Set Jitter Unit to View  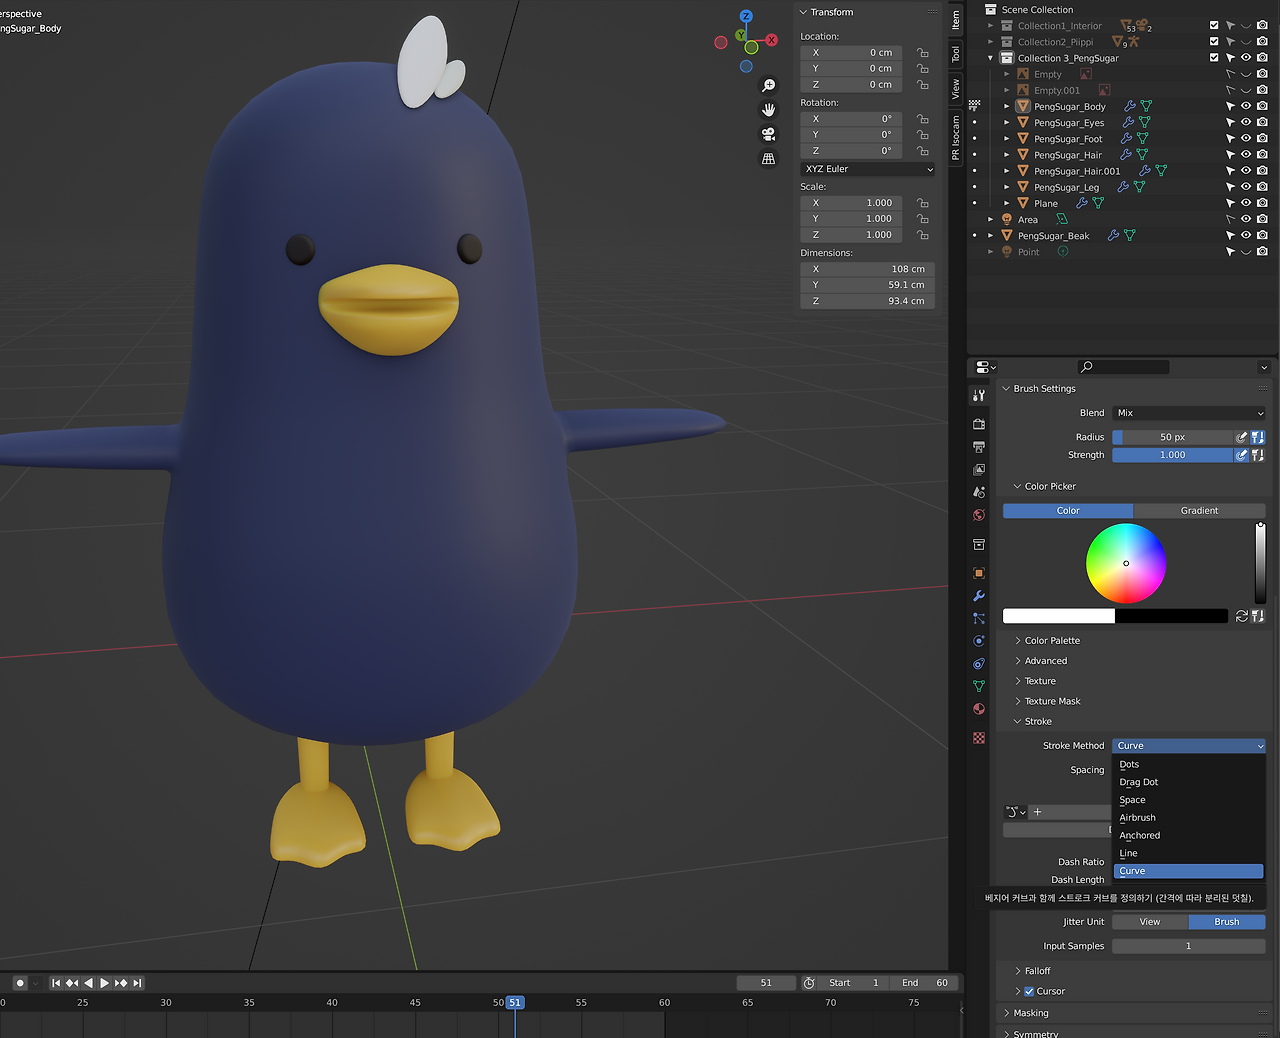(1150, 922)
